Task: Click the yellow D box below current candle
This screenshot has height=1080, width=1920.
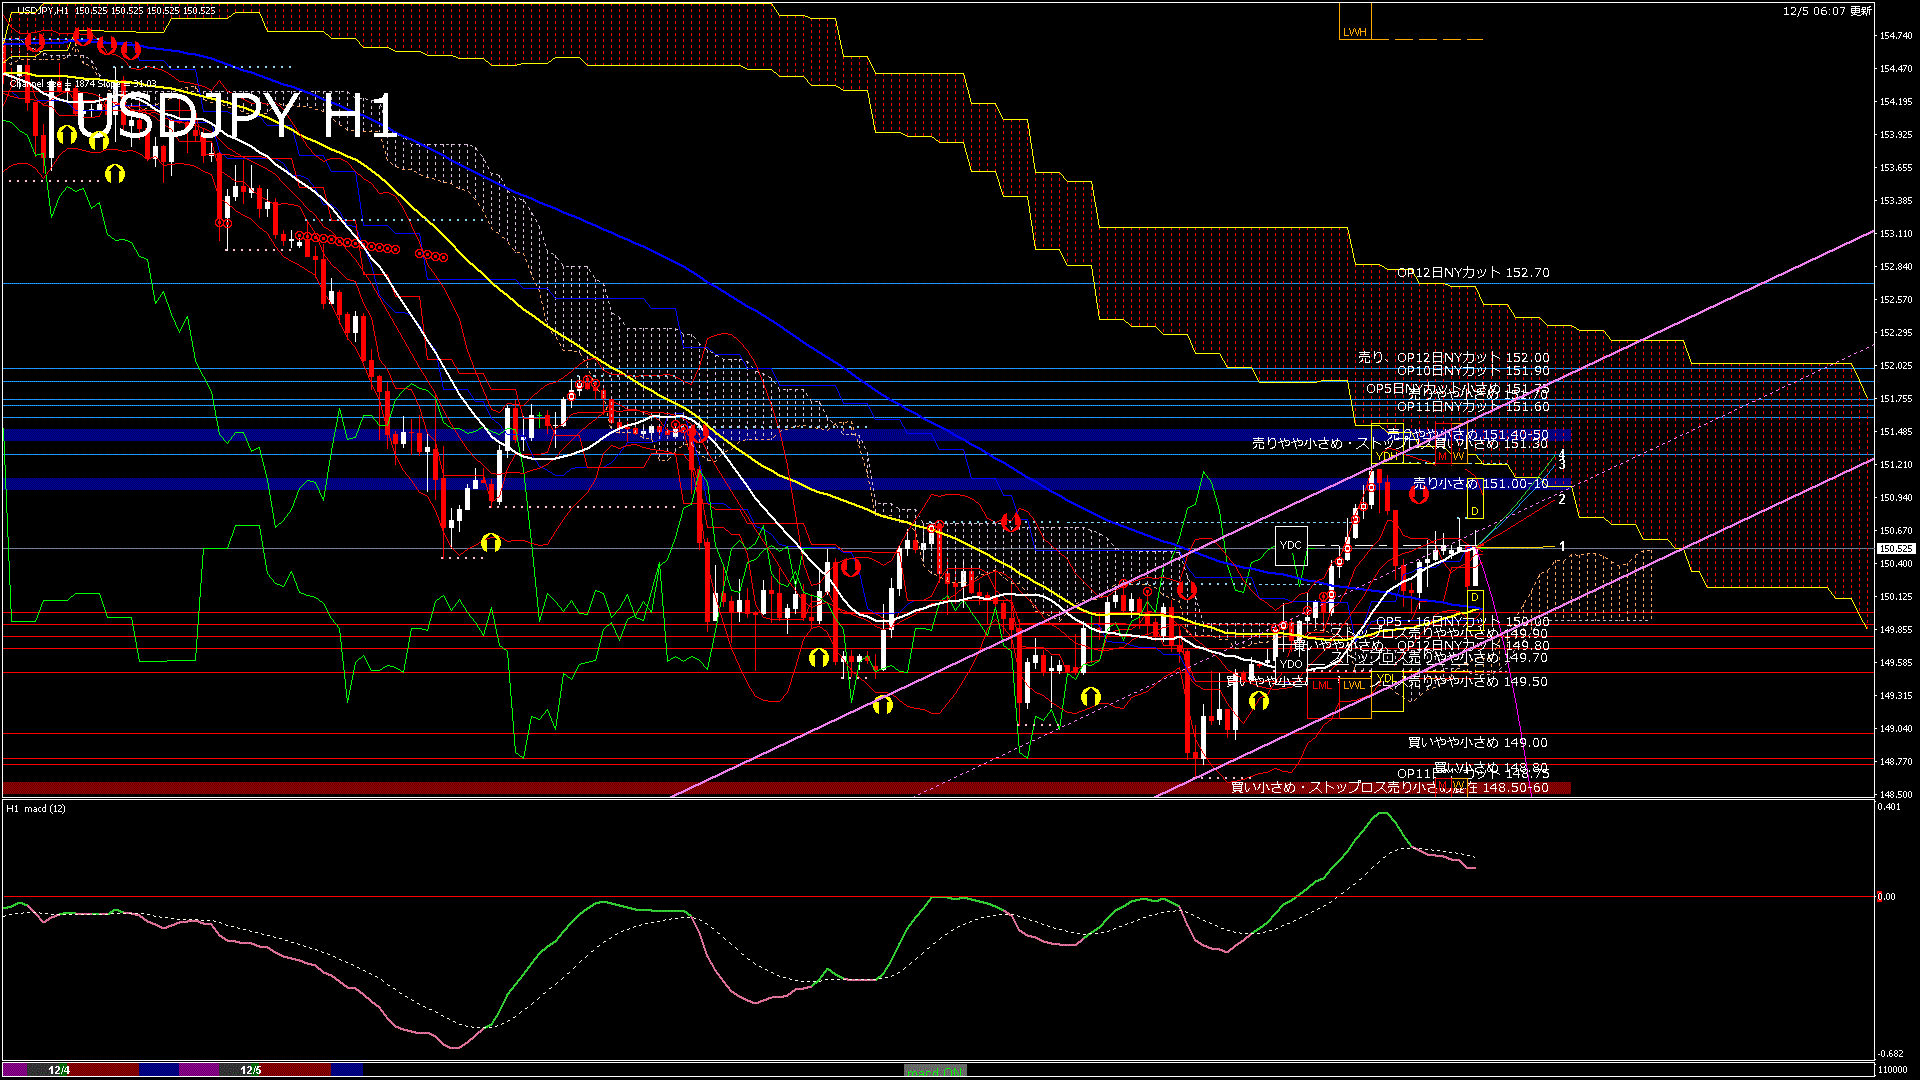Action: pos(1475,598)
